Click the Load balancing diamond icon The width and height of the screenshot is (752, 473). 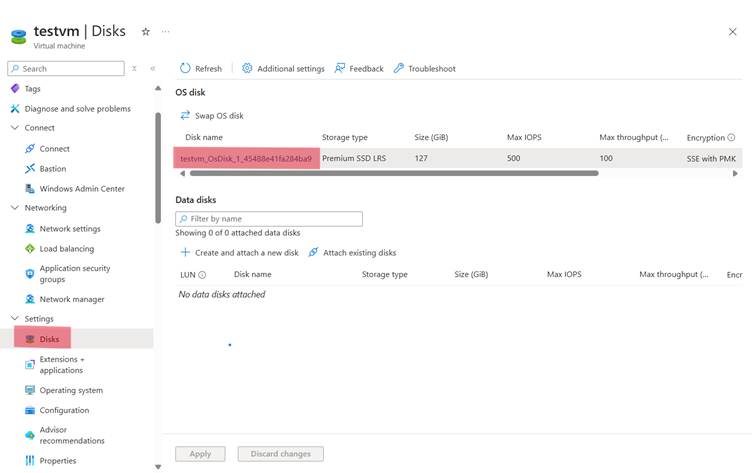[30, 248]
